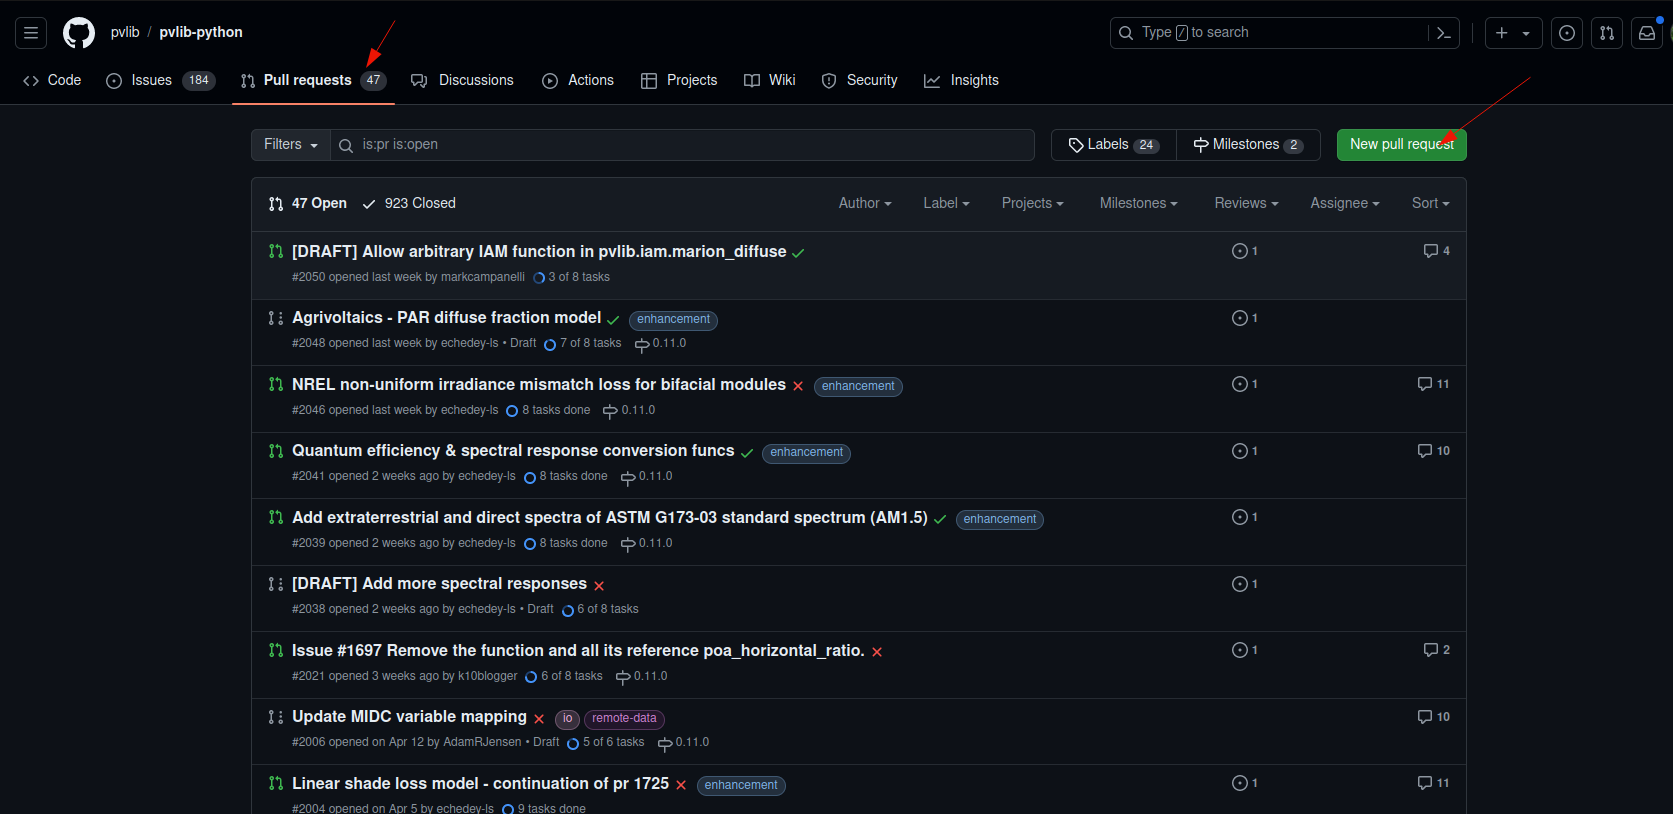This screenshot has height=814, width=1673.
Task: Focus the is:pr is:open filter field
Action: click(682, 145)
